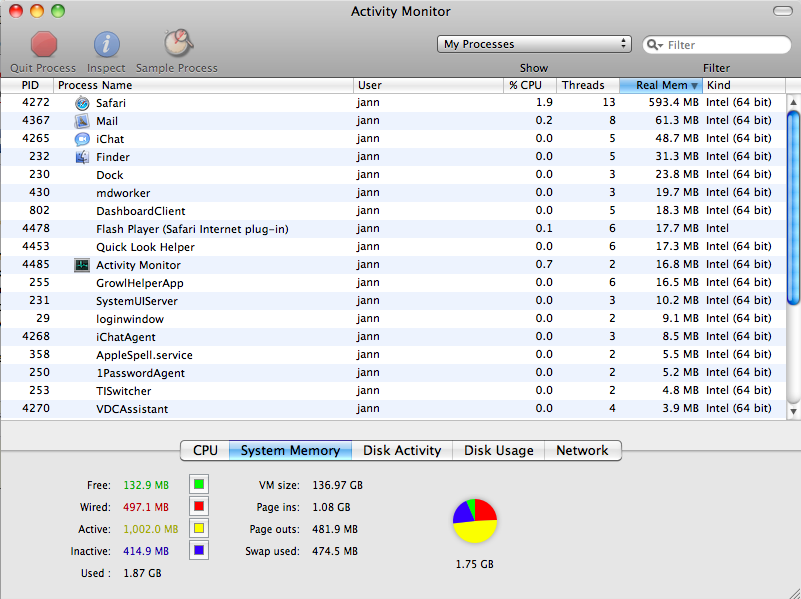Select the iChat bubble icon in process list
Viewport: 801px width, 599px height.
coord(82,139)
